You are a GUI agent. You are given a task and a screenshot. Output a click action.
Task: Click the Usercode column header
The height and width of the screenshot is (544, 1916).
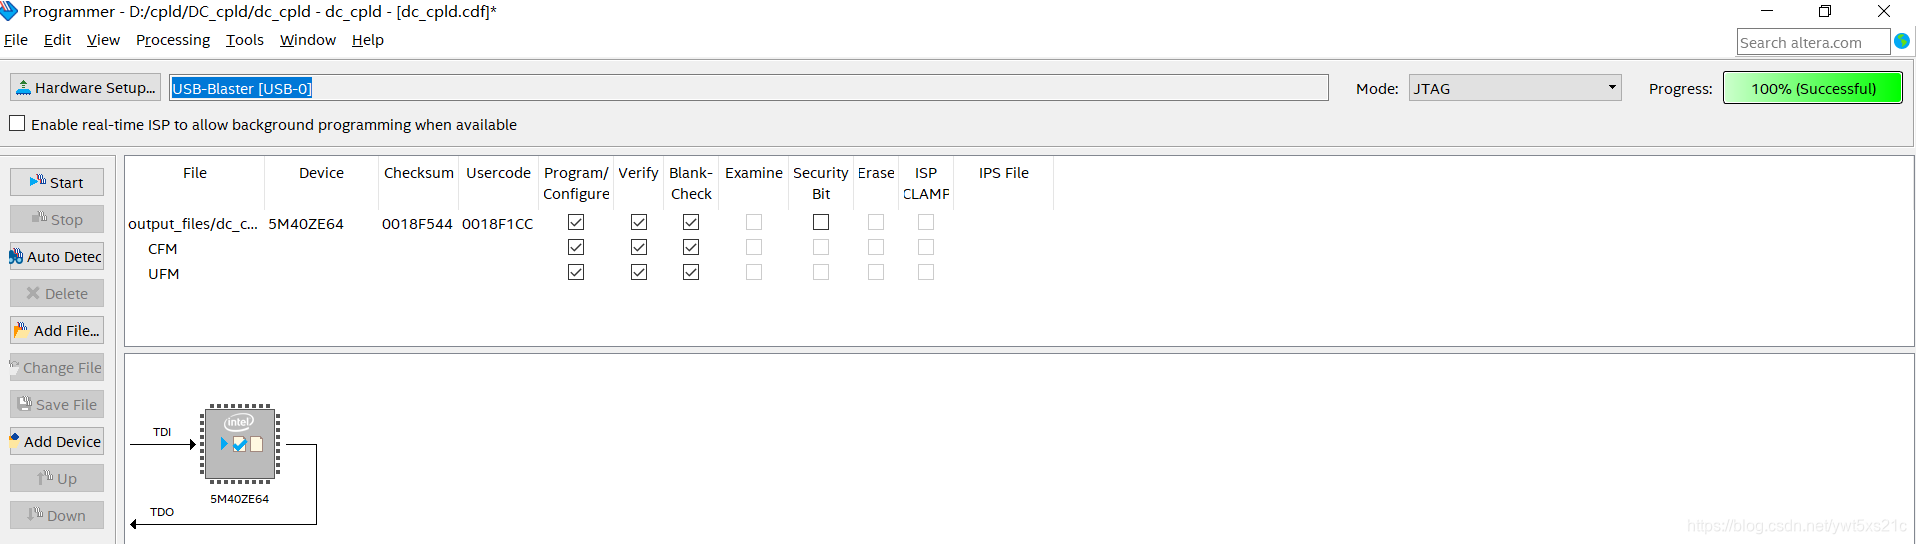(498, 173)
